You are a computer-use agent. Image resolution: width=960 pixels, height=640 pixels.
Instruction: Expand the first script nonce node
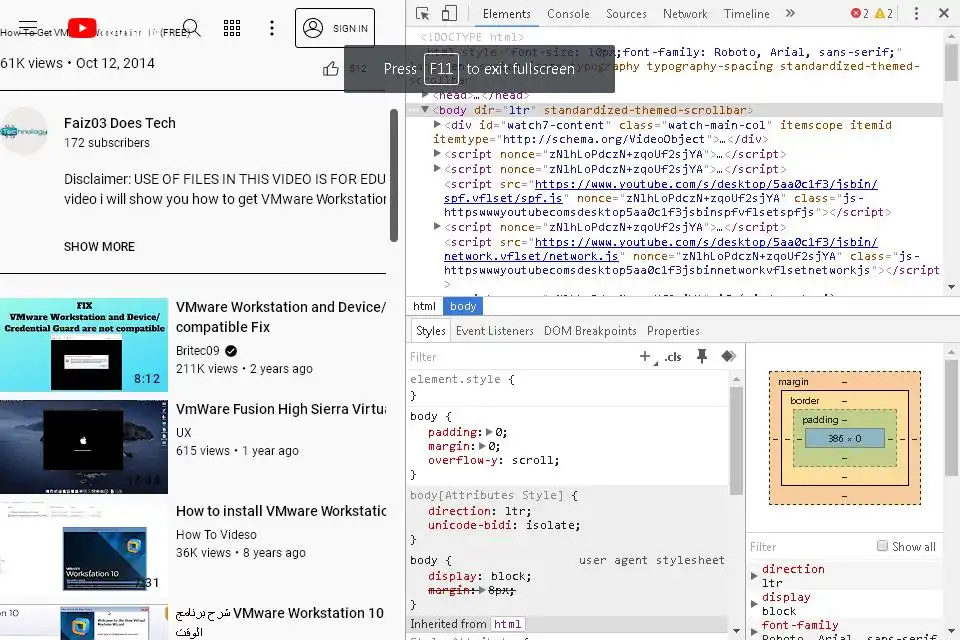pos(437,154)
